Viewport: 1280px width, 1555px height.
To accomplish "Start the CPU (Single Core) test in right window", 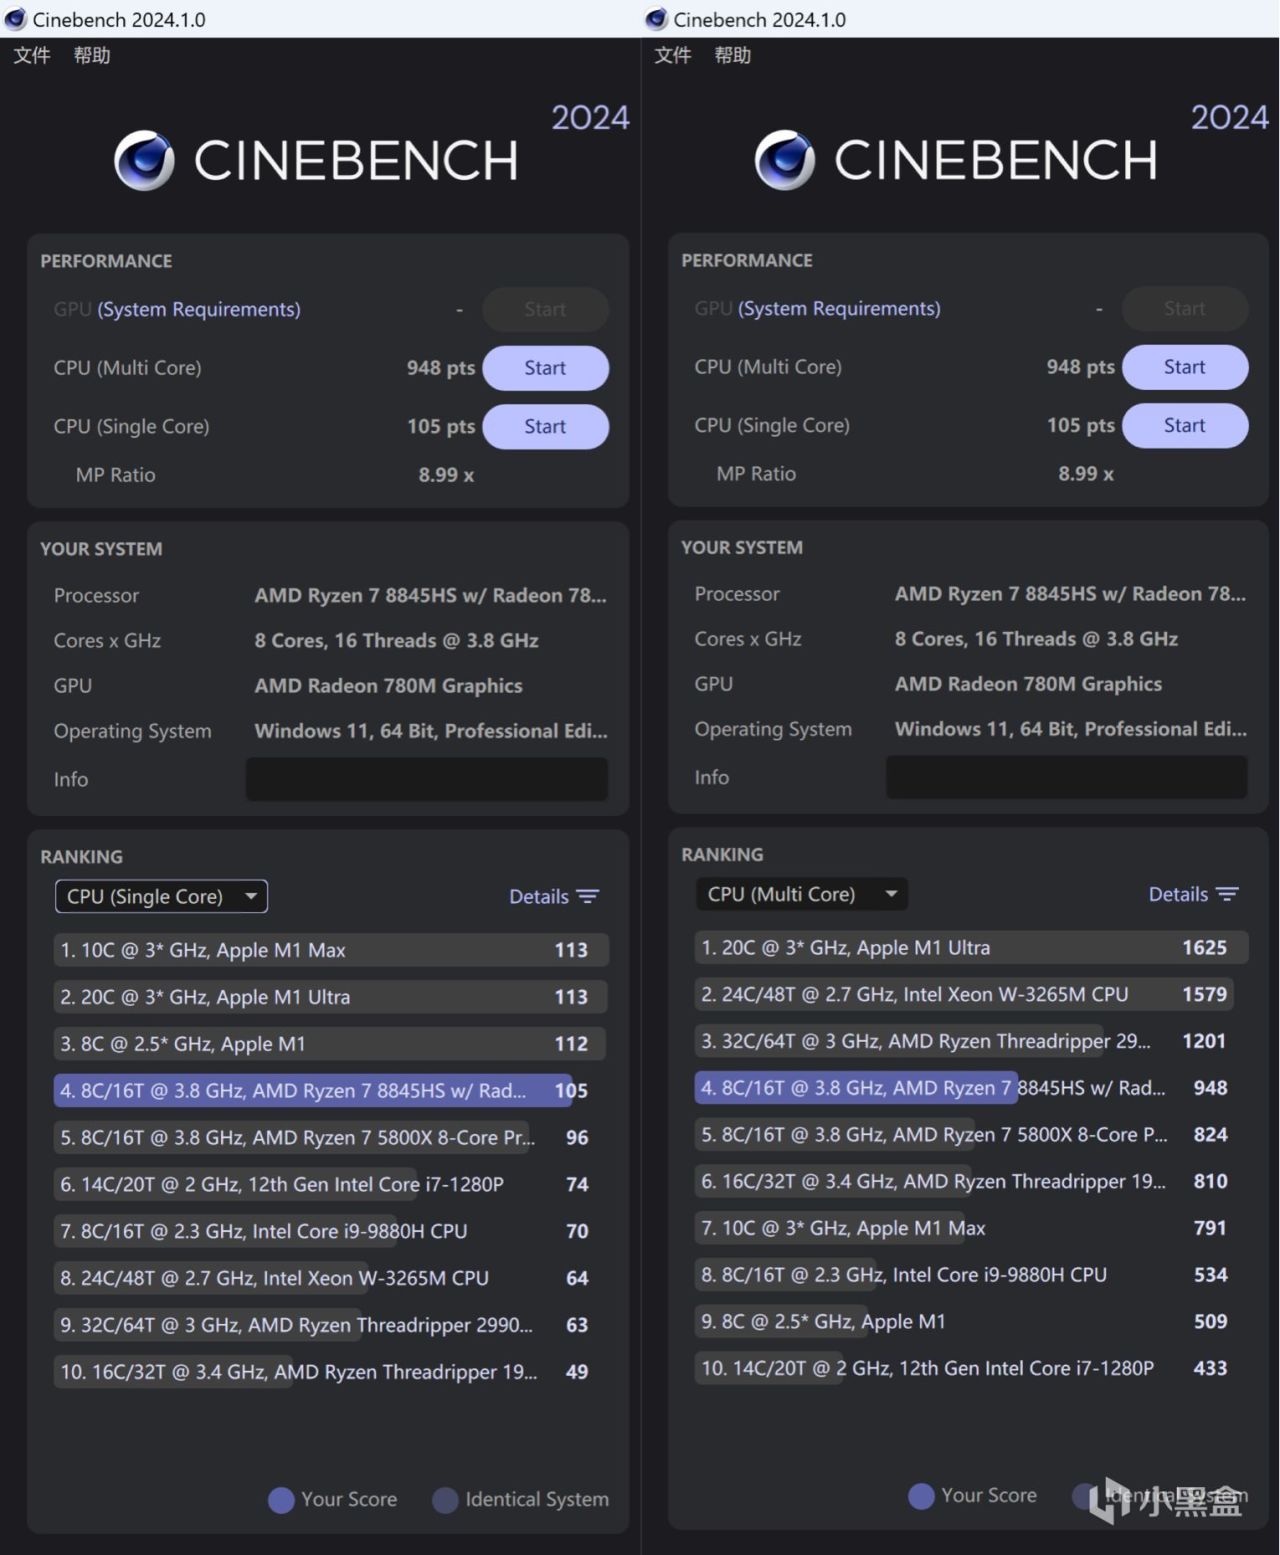I will point(1185,426).
